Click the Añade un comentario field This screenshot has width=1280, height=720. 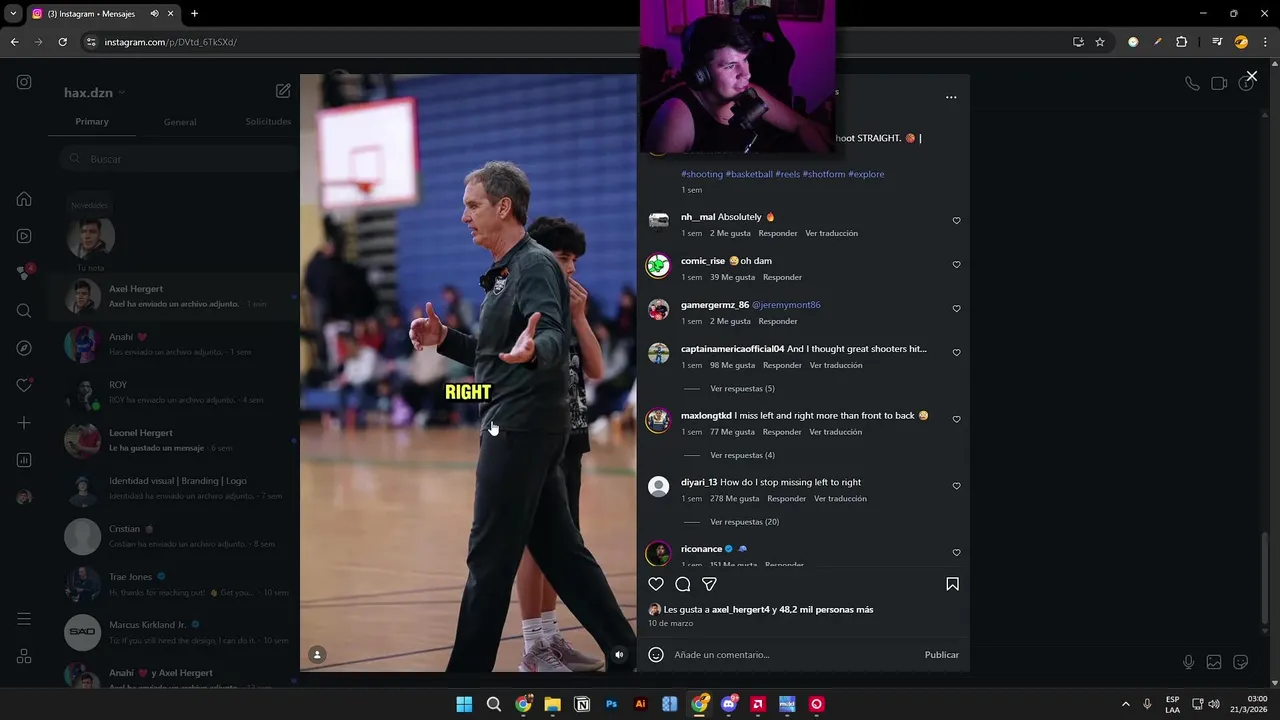click(x=795, y=655)
